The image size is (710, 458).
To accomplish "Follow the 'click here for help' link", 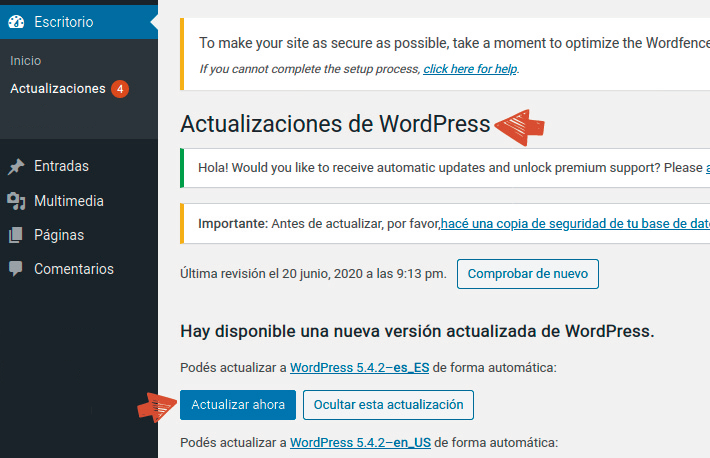I will click(470, 69).
